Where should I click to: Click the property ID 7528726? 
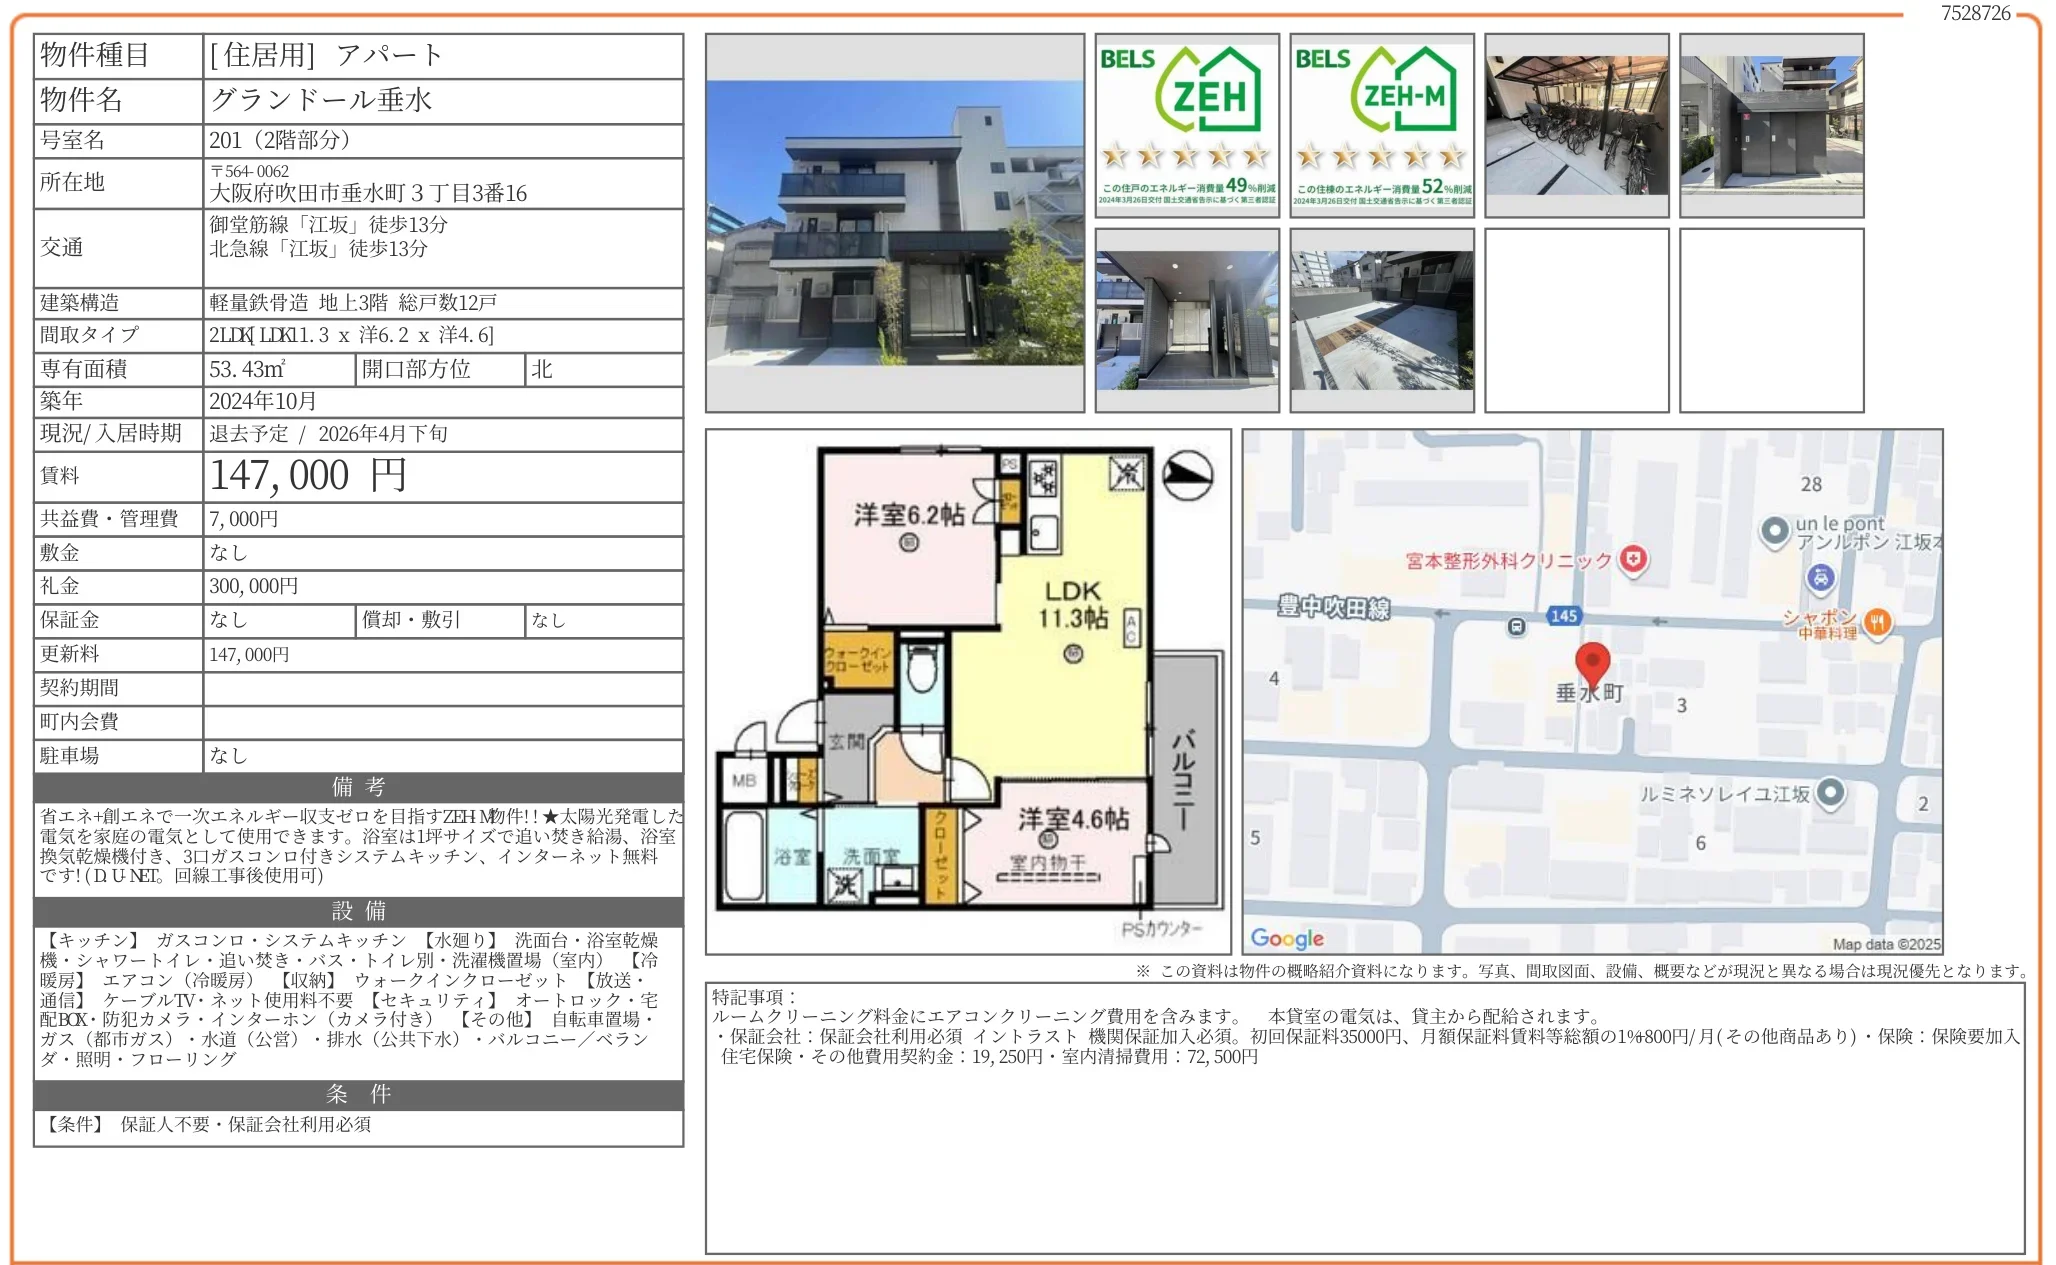tap(1975, 13)
